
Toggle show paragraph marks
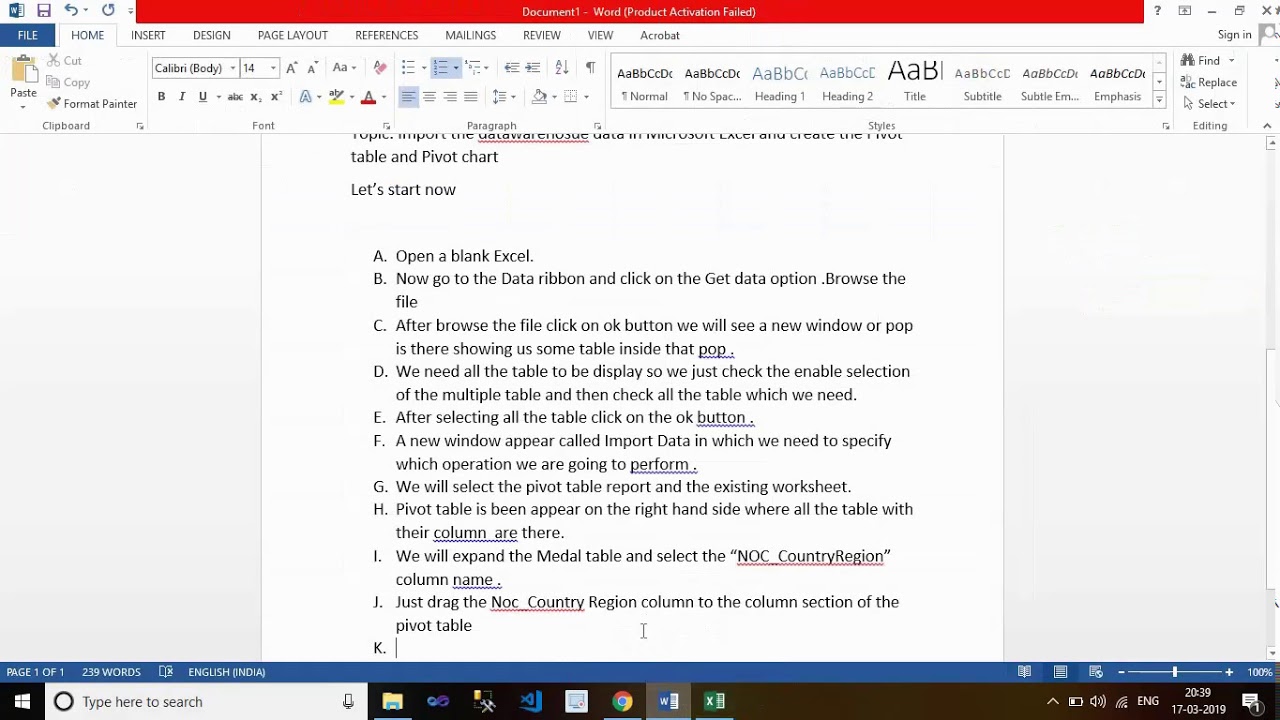[x=590, y=68]
